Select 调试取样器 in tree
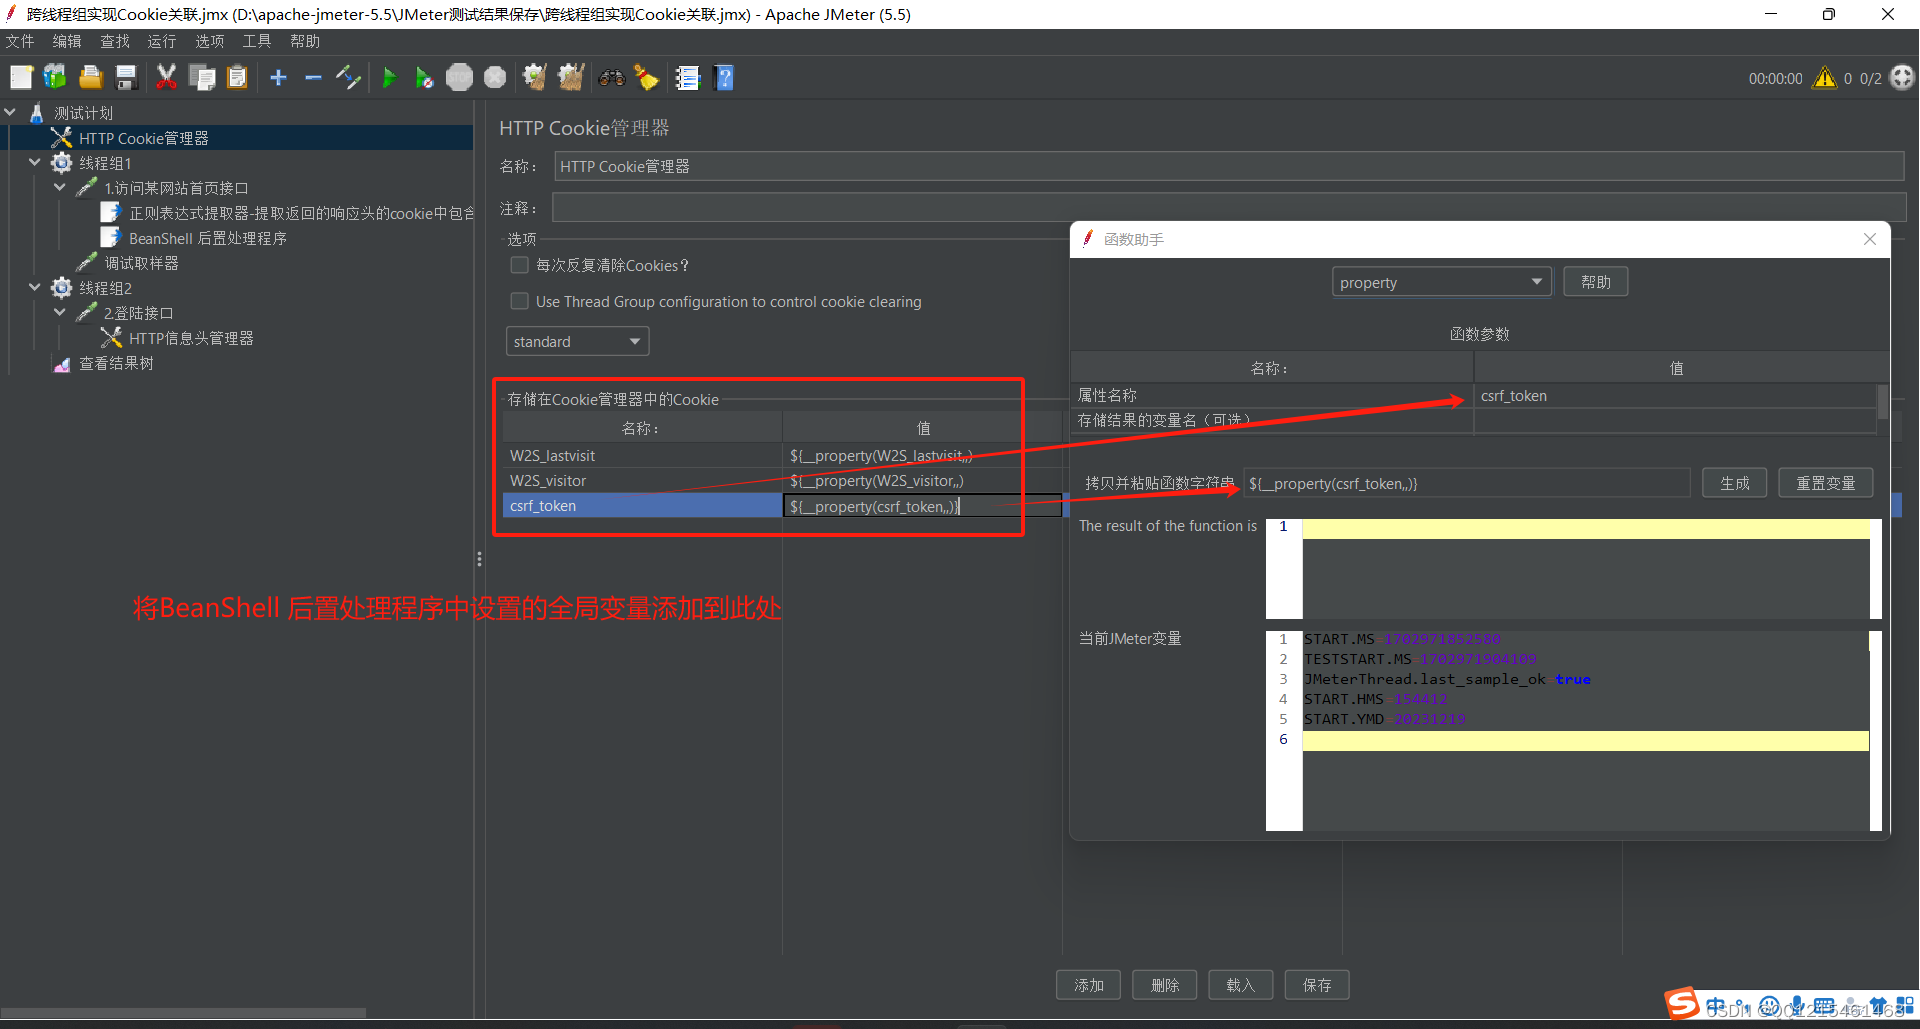1920x1029 pixels. point(141,263)
